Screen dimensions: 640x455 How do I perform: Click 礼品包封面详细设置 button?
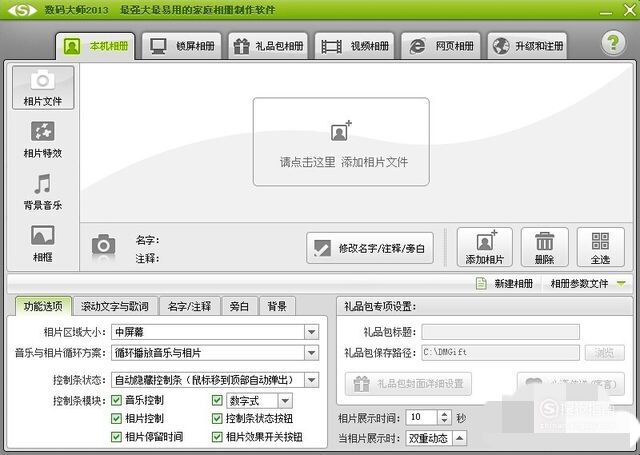pyautogui.click(x=408, y=384)
